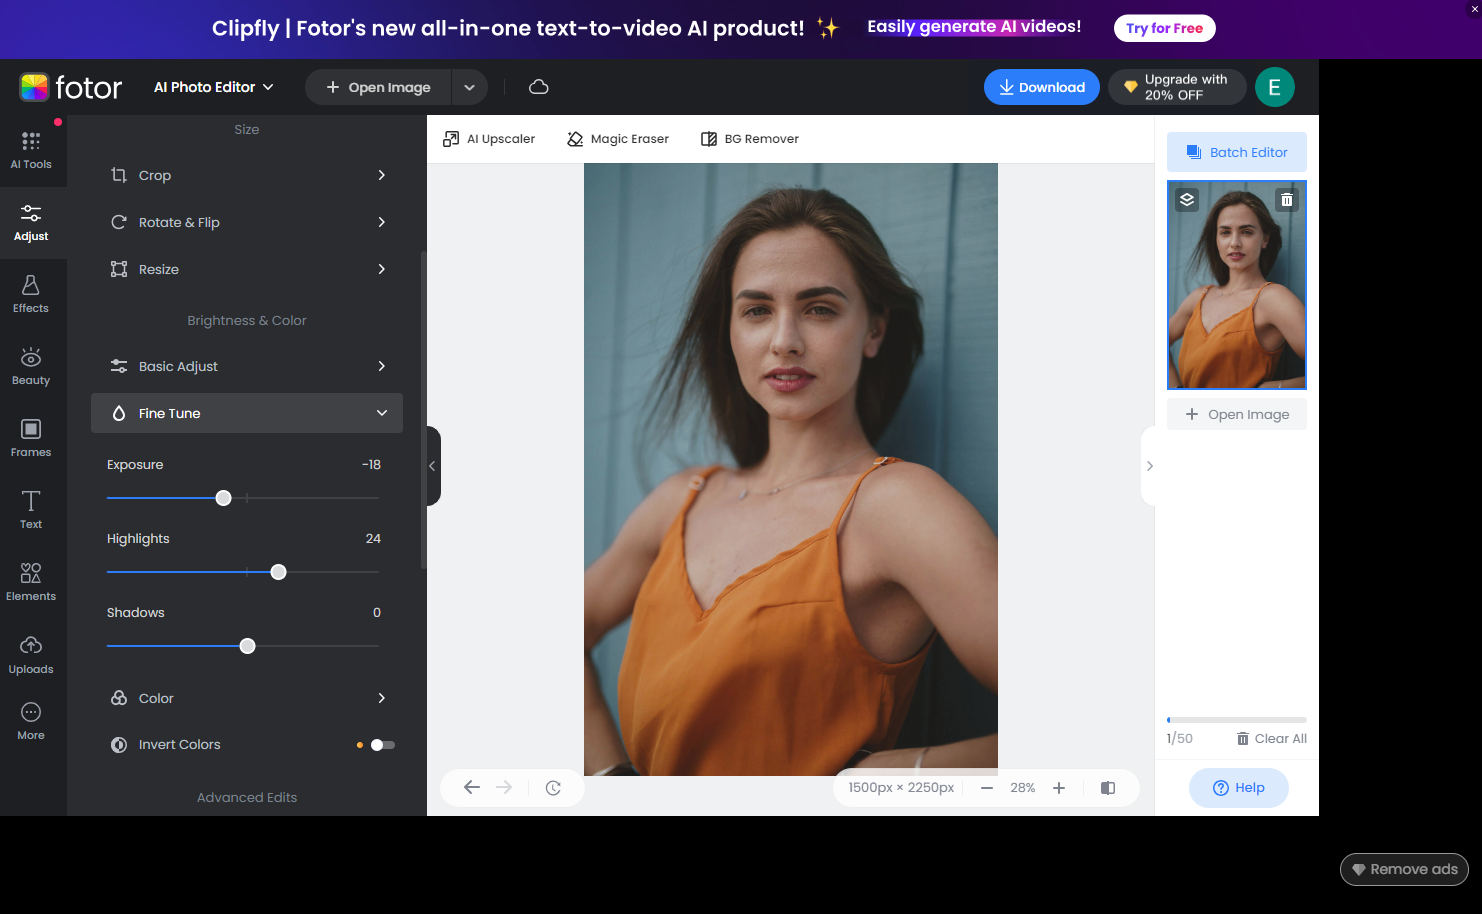View edit history with the clock icon
Image resolution: width=1482 pixels, height=914 pixels.
click(x=554, y=787)
